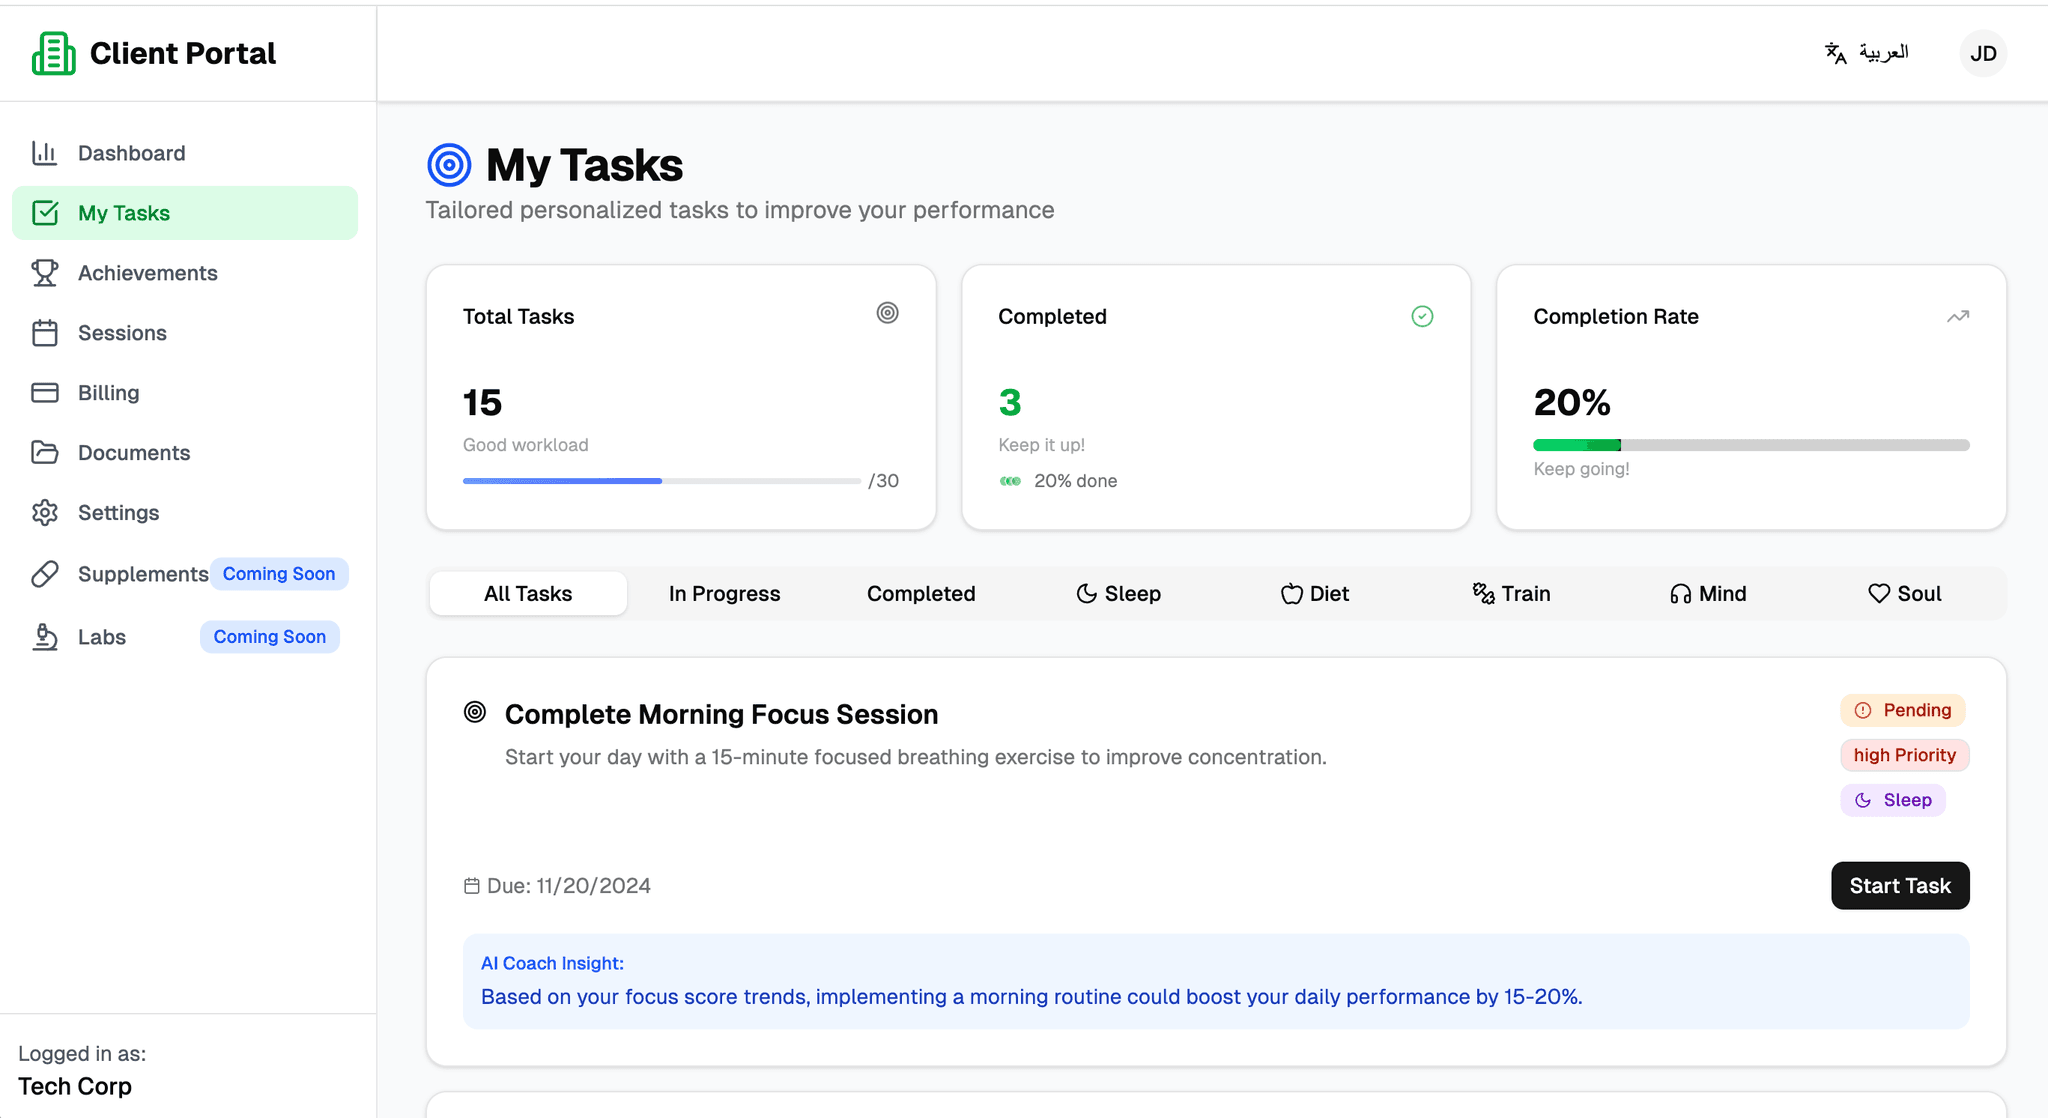This screenshot has width=2048, height=1118.
Task: Click the target icon on Total Tasks card
Action: 887,313
